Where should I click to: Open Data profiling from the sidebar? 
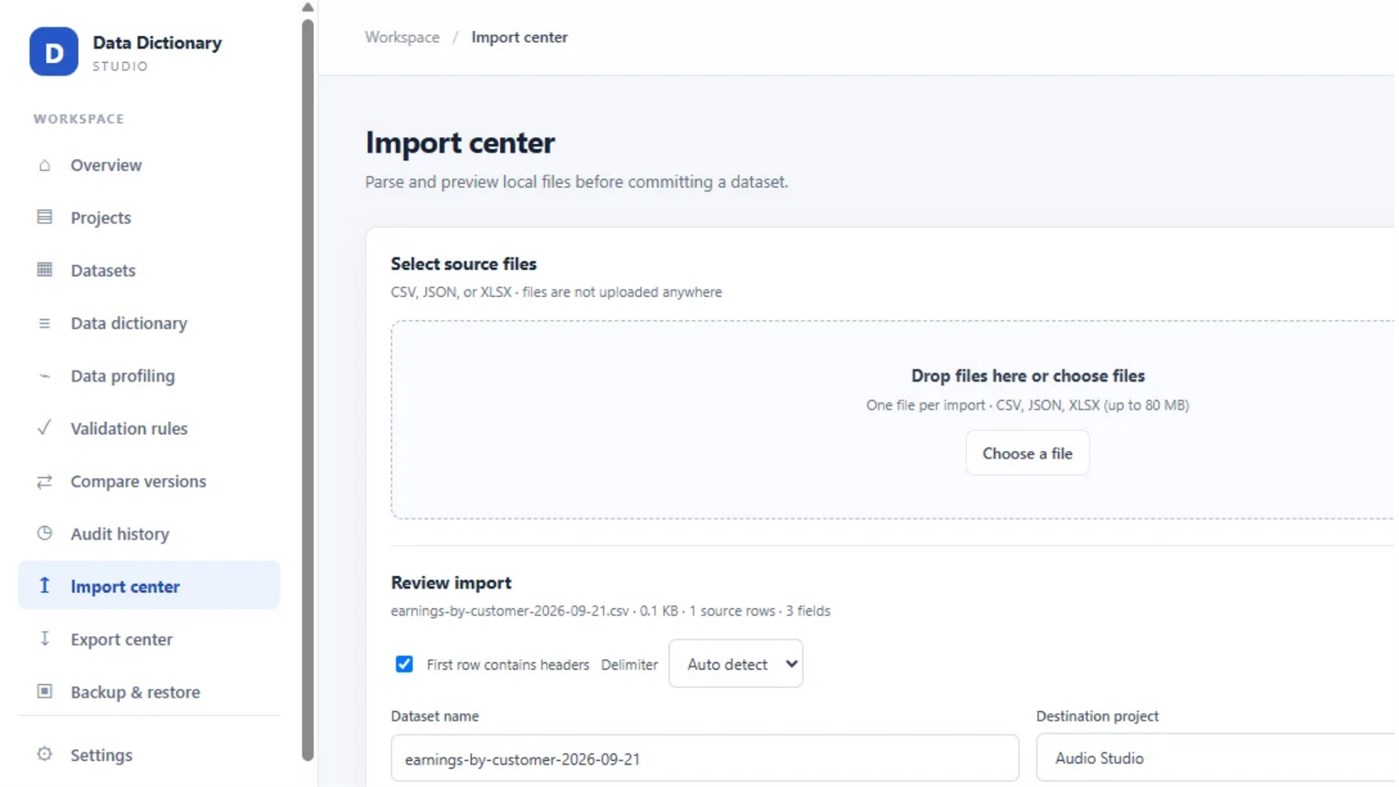pyautogui.click(x=149, y=376)
